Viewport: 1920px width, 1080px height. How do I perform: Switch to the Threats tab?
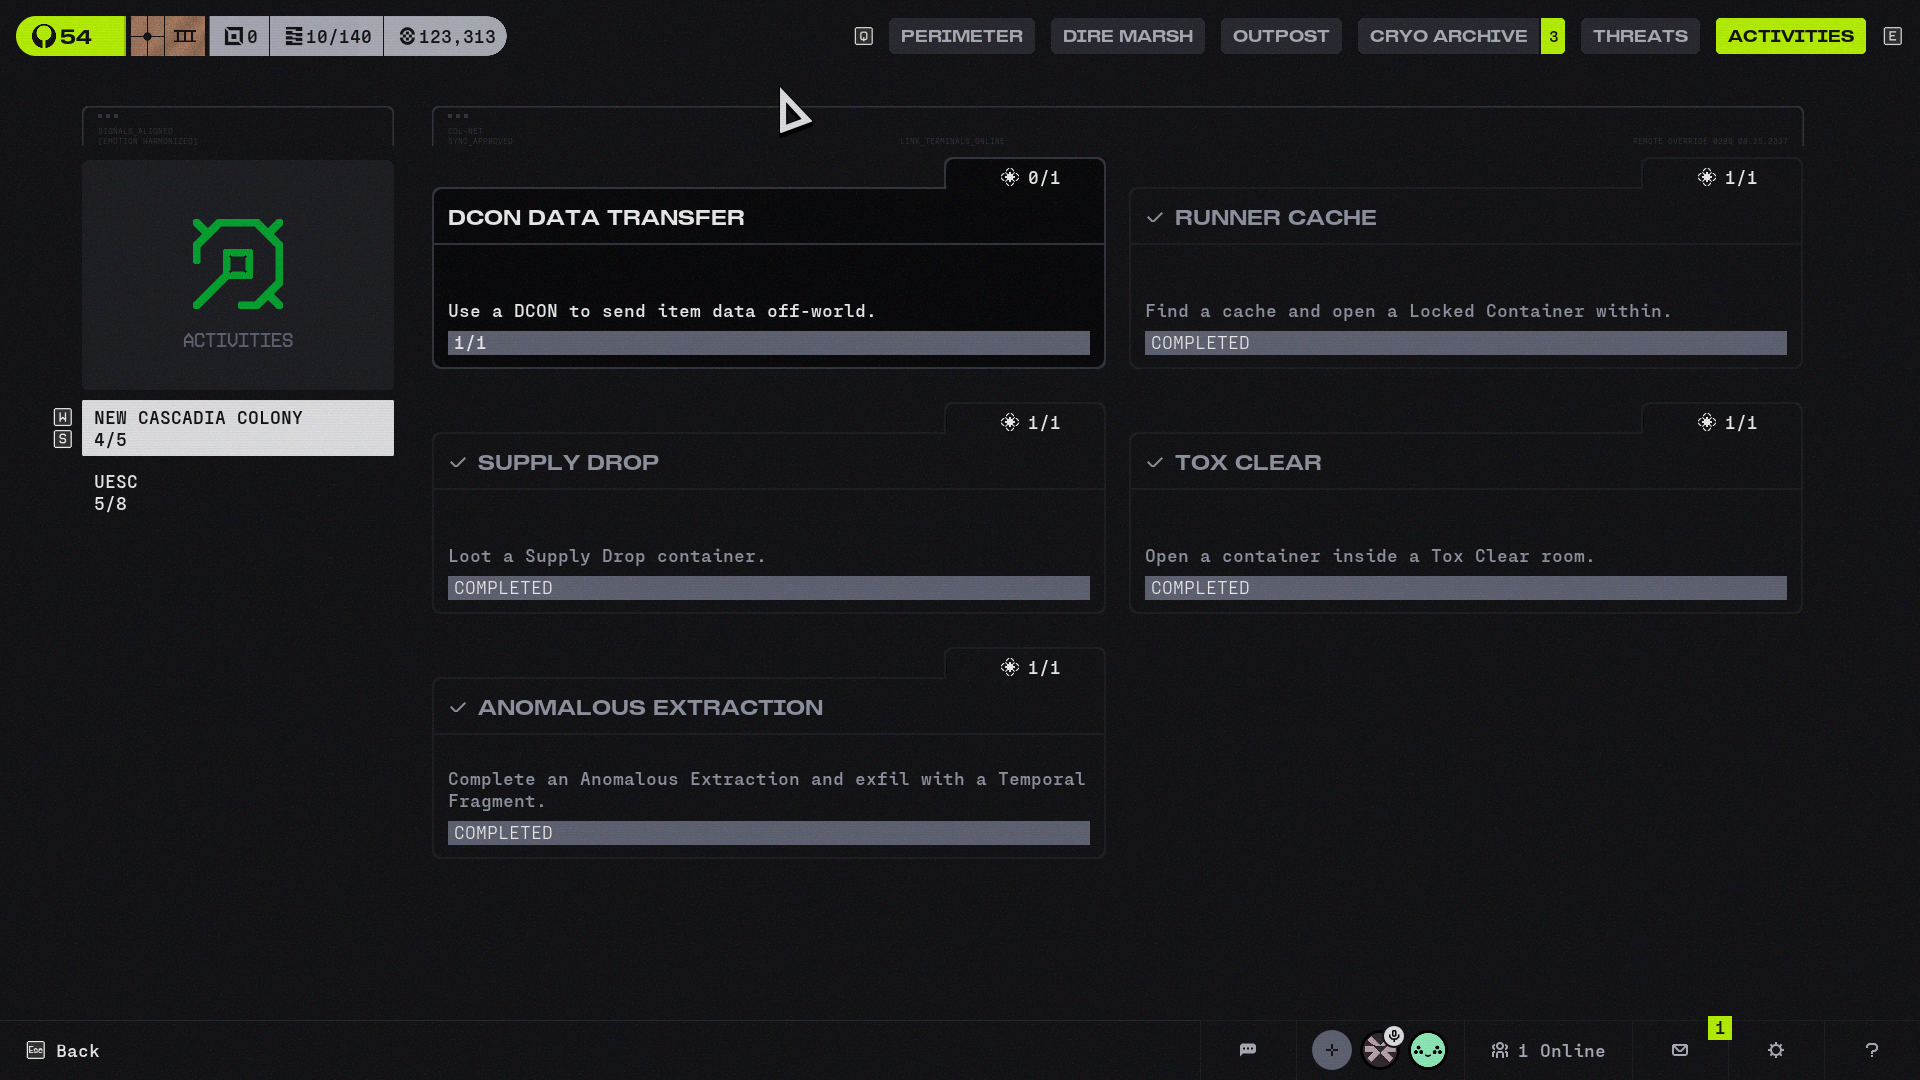pyautogui.click(x=1639, y=36)
